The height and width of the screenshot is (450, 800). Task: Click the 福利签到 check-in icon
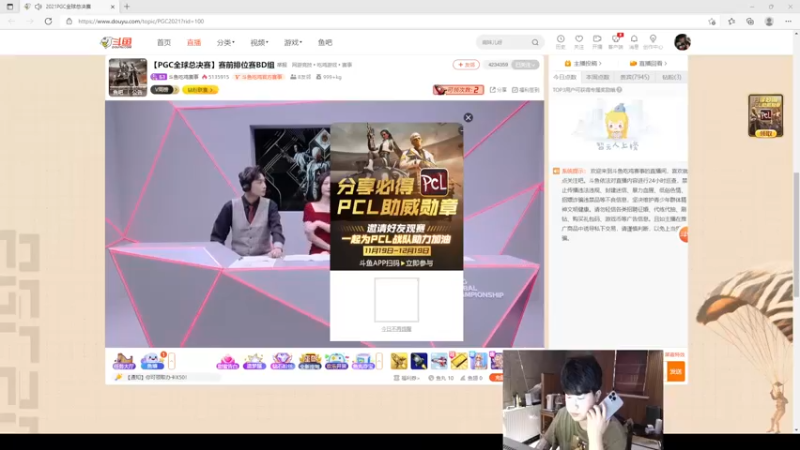[526, 90]
